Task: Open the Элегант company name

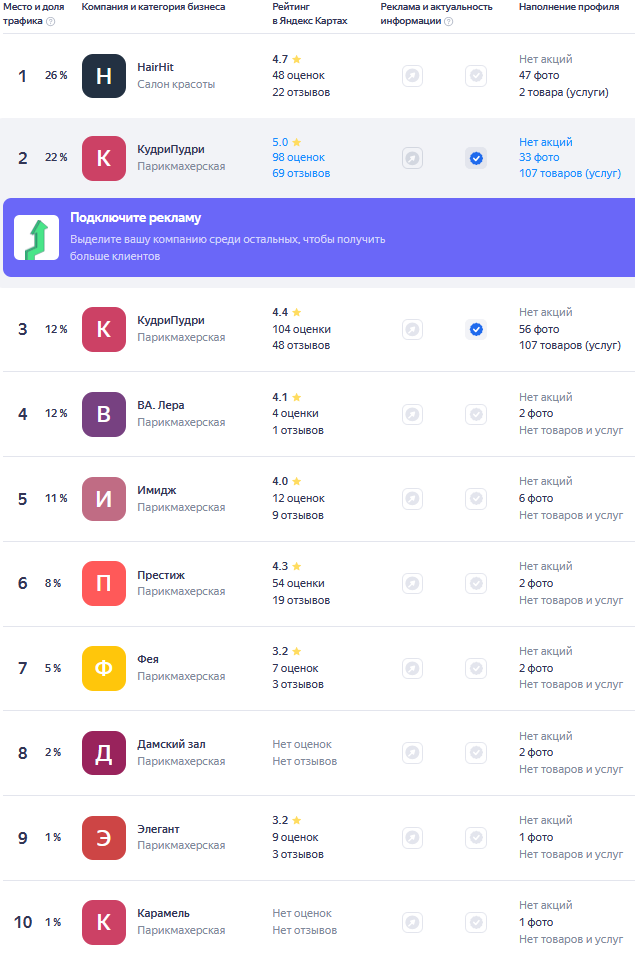Action: pyautogui.click(x=159, y=829)
